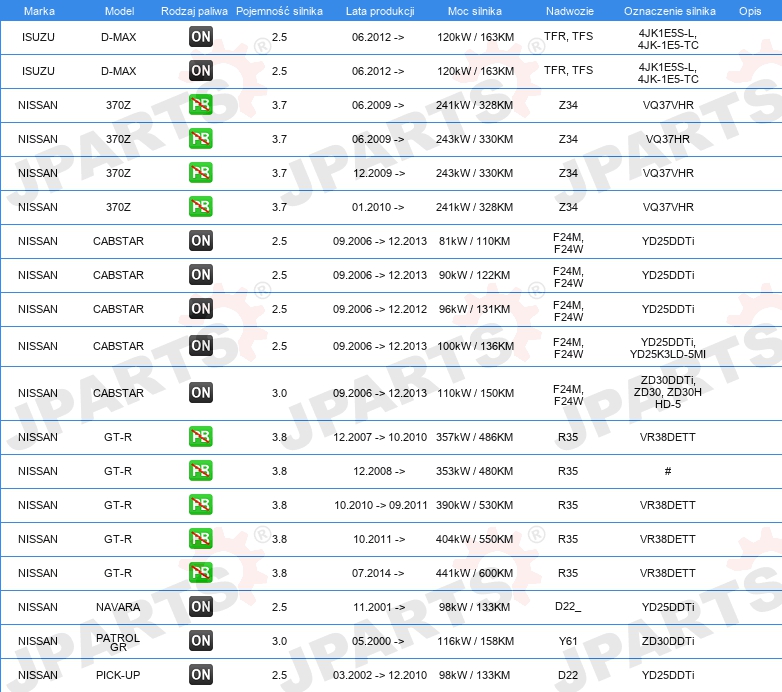Click the VQ37HR engine code cell
This screenshot has height=692, width=782.
click(668, 140)
